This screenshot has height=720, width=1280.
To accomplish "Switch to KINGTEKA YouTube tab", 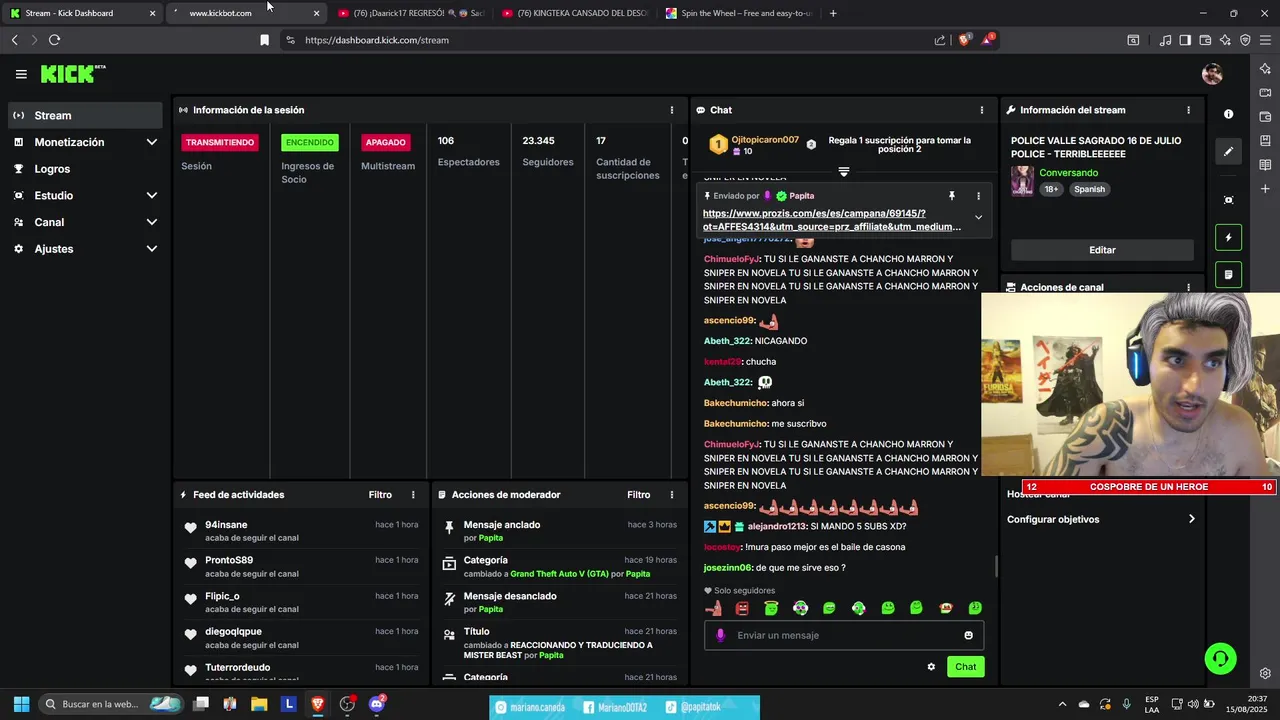I will pos(574,13).
